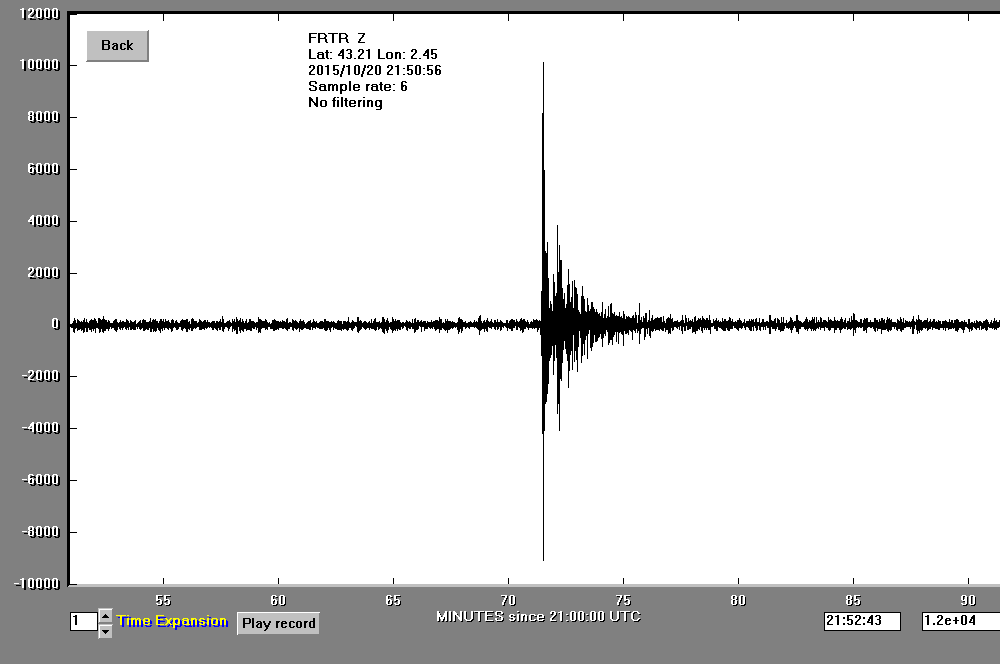Select the 'FRTR Z' station label
The width and height of the screenshot is (1000, 664).
pos(337,38)
